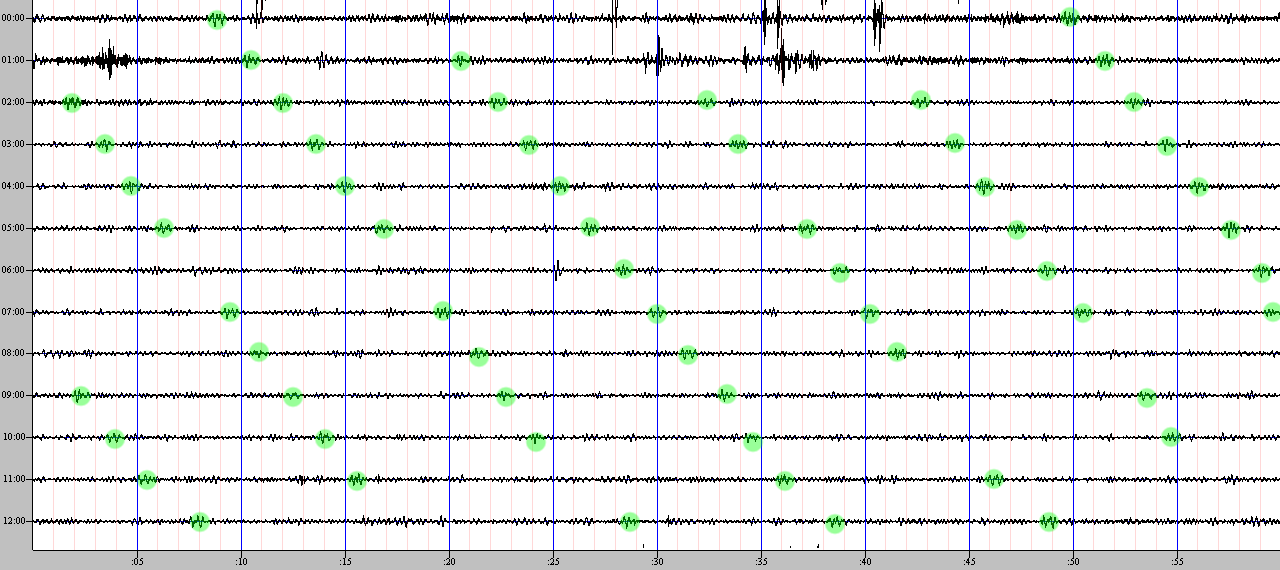Click the 00:00 hour label
Screen dimensions: 1280x570
14,18
